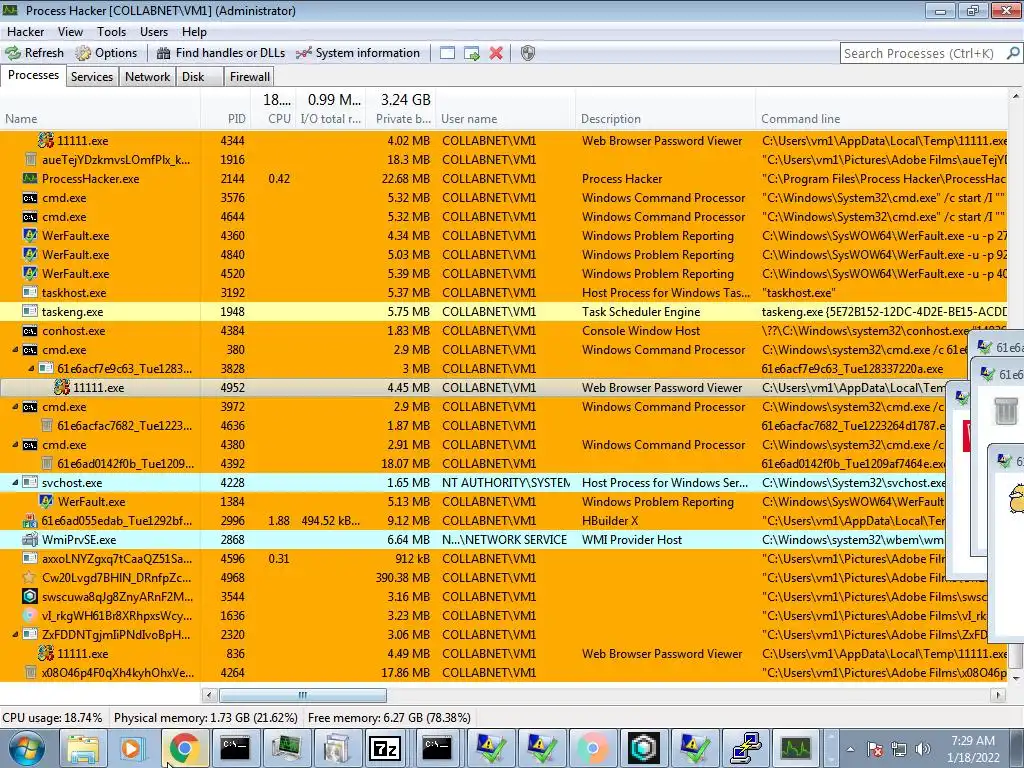
Task: Open the Options toolbar item
Action: 106,53
